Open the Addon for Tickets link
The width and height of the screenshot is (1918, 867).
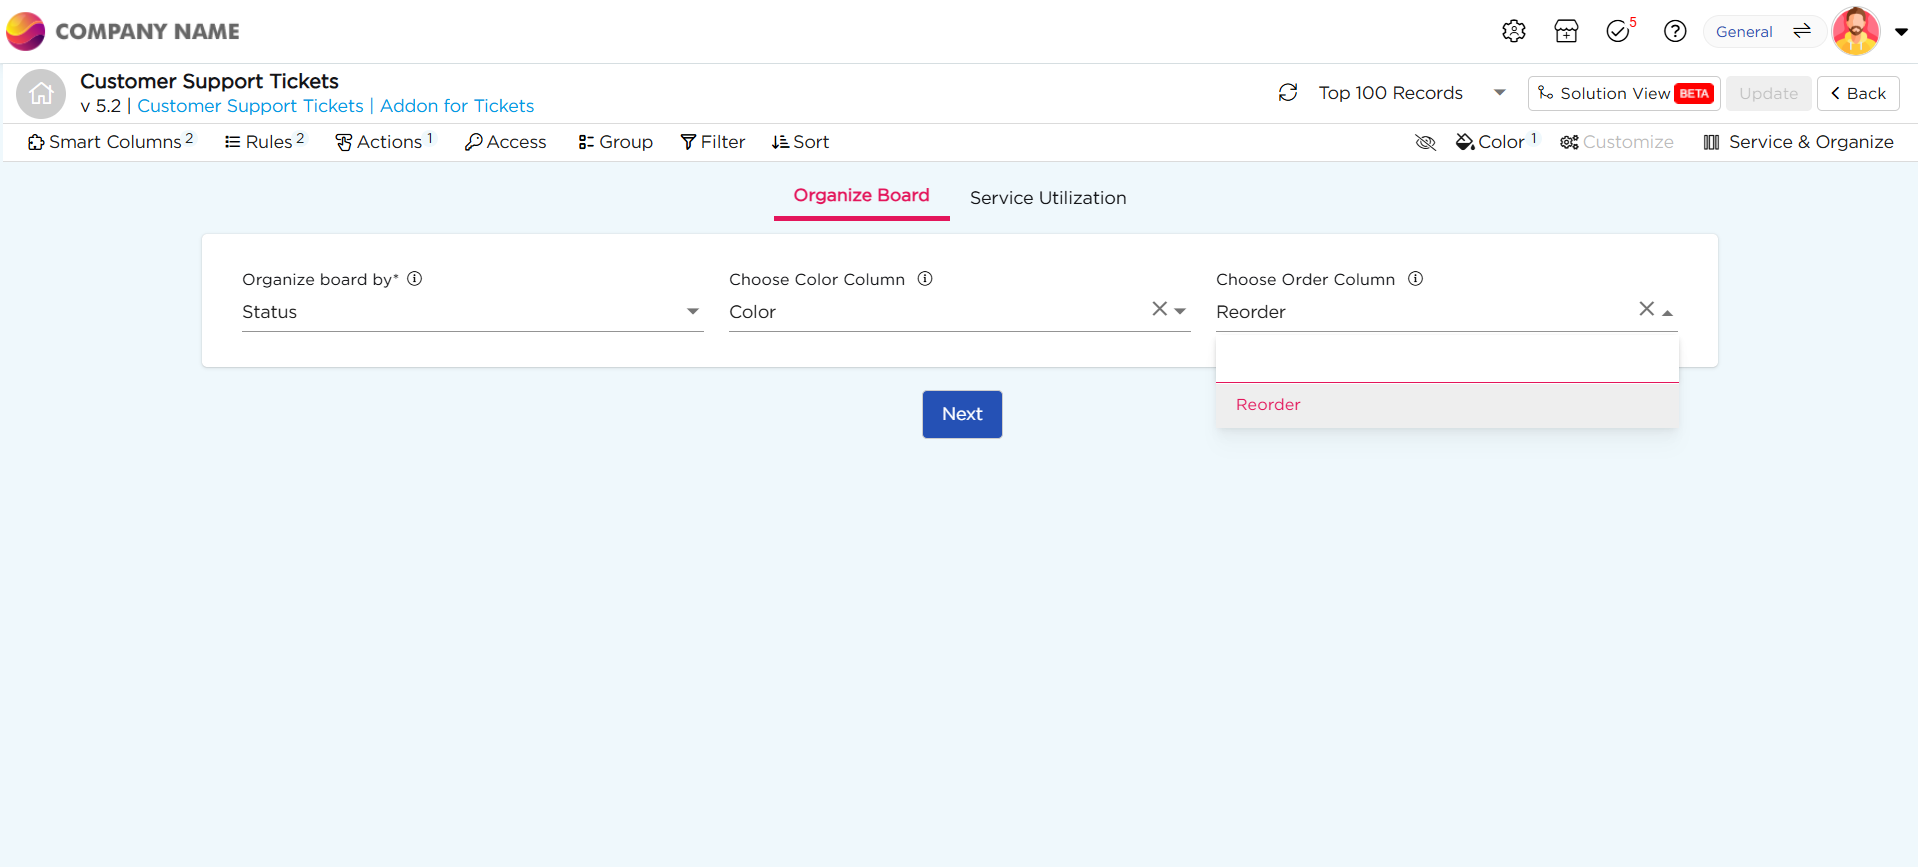click(457, 106)
